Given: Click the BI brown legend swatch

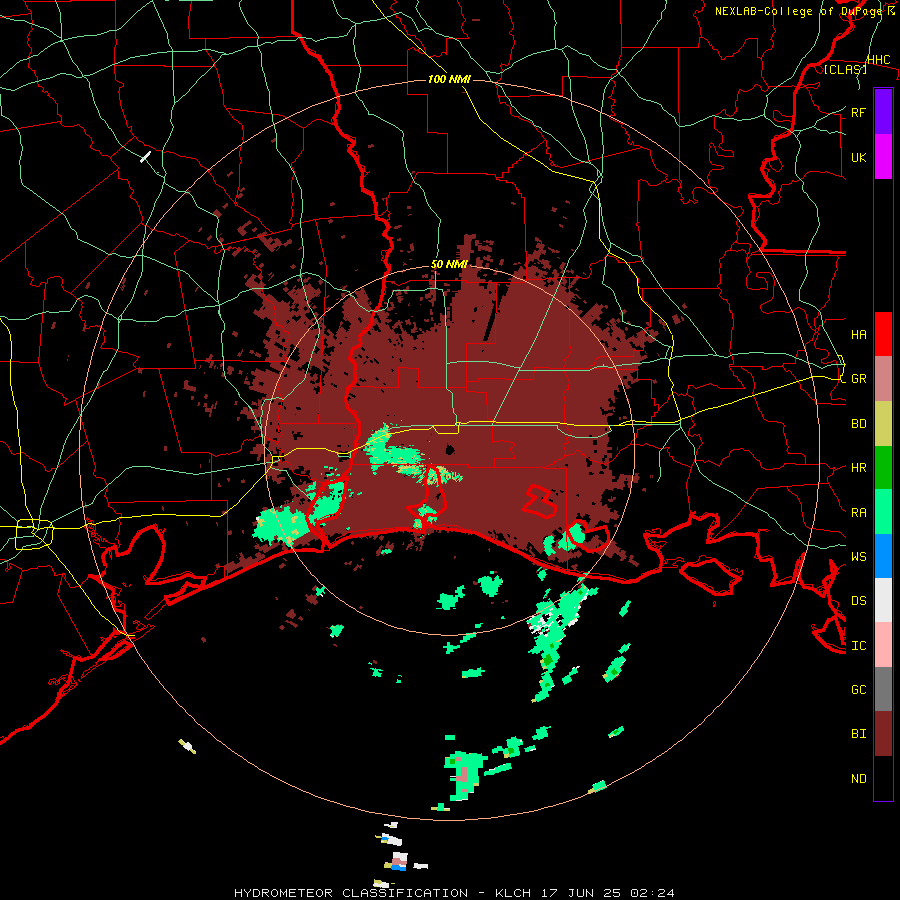Looking at the screenshot, I should click(x=883, y=734).
